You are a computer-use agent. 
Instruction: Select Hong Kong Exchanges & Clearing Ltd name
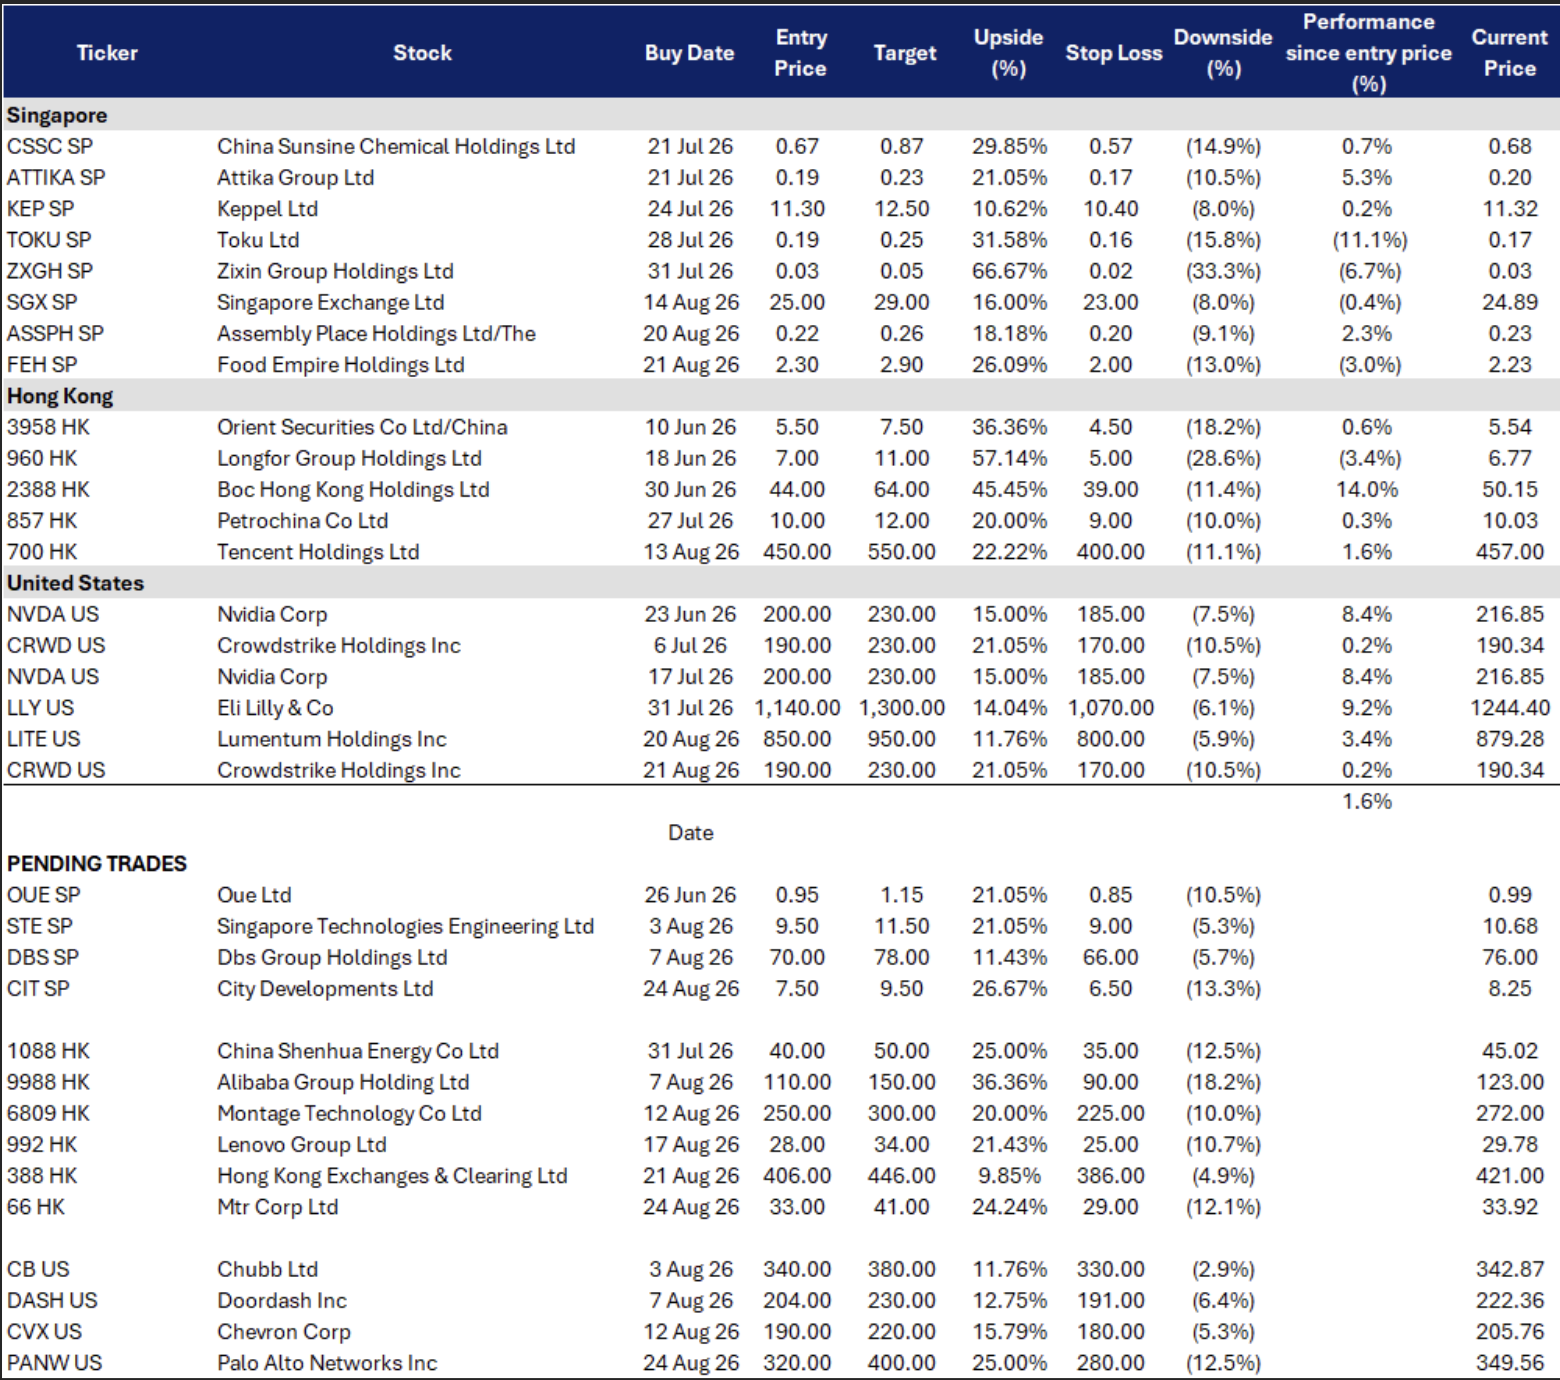(x=392, y=1176)
